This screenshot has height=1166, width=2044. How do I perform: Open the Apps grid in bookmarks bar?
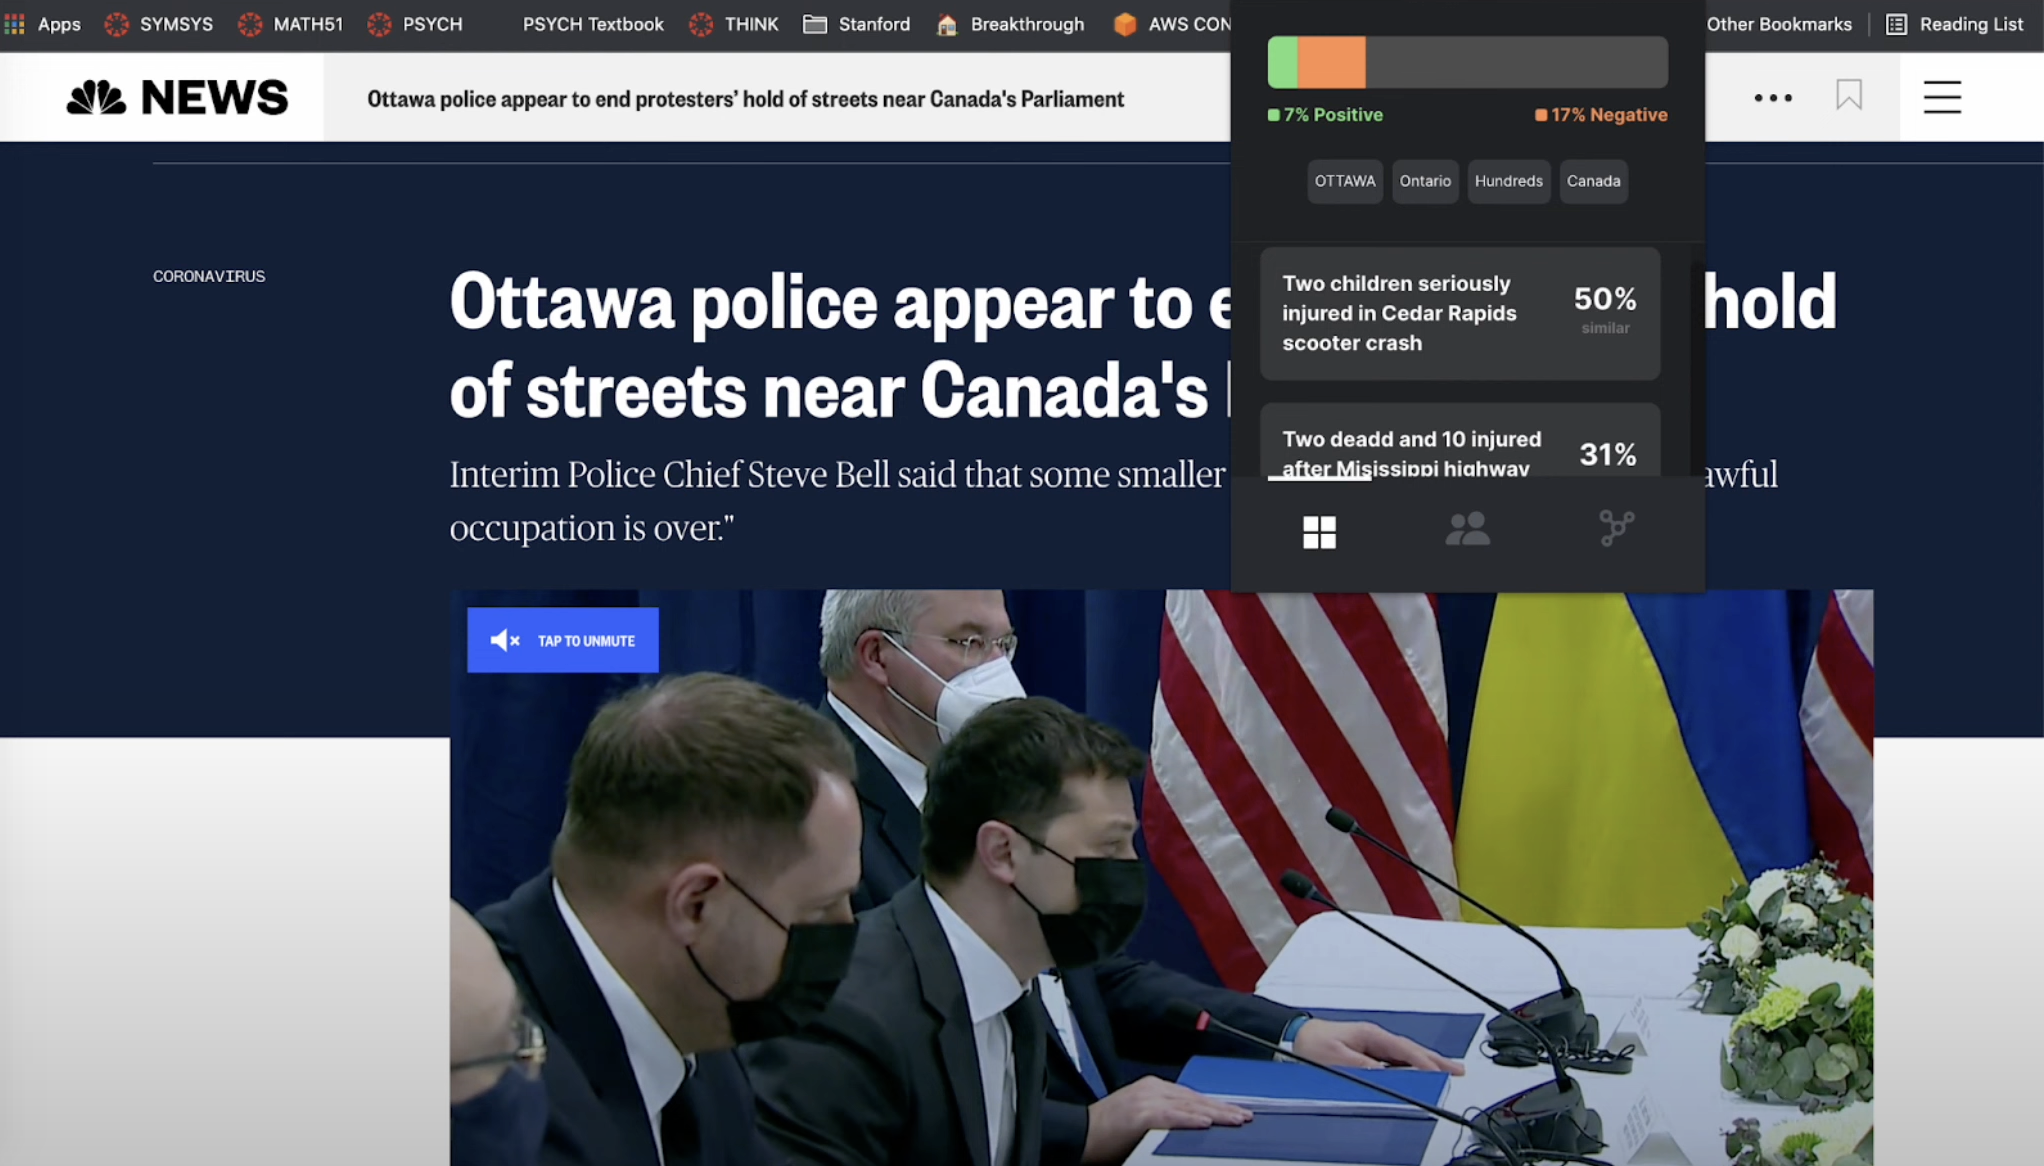(x=42, y=24)
